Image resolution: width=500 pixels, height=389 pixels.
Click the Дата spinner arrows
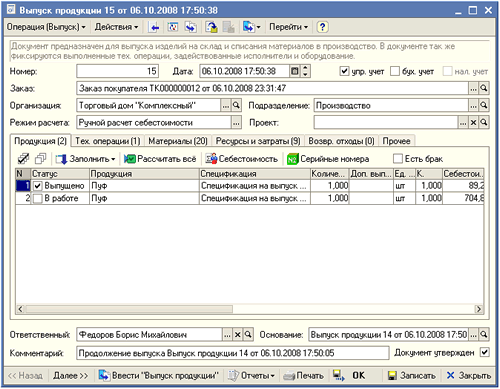click(x=305, y=71)
